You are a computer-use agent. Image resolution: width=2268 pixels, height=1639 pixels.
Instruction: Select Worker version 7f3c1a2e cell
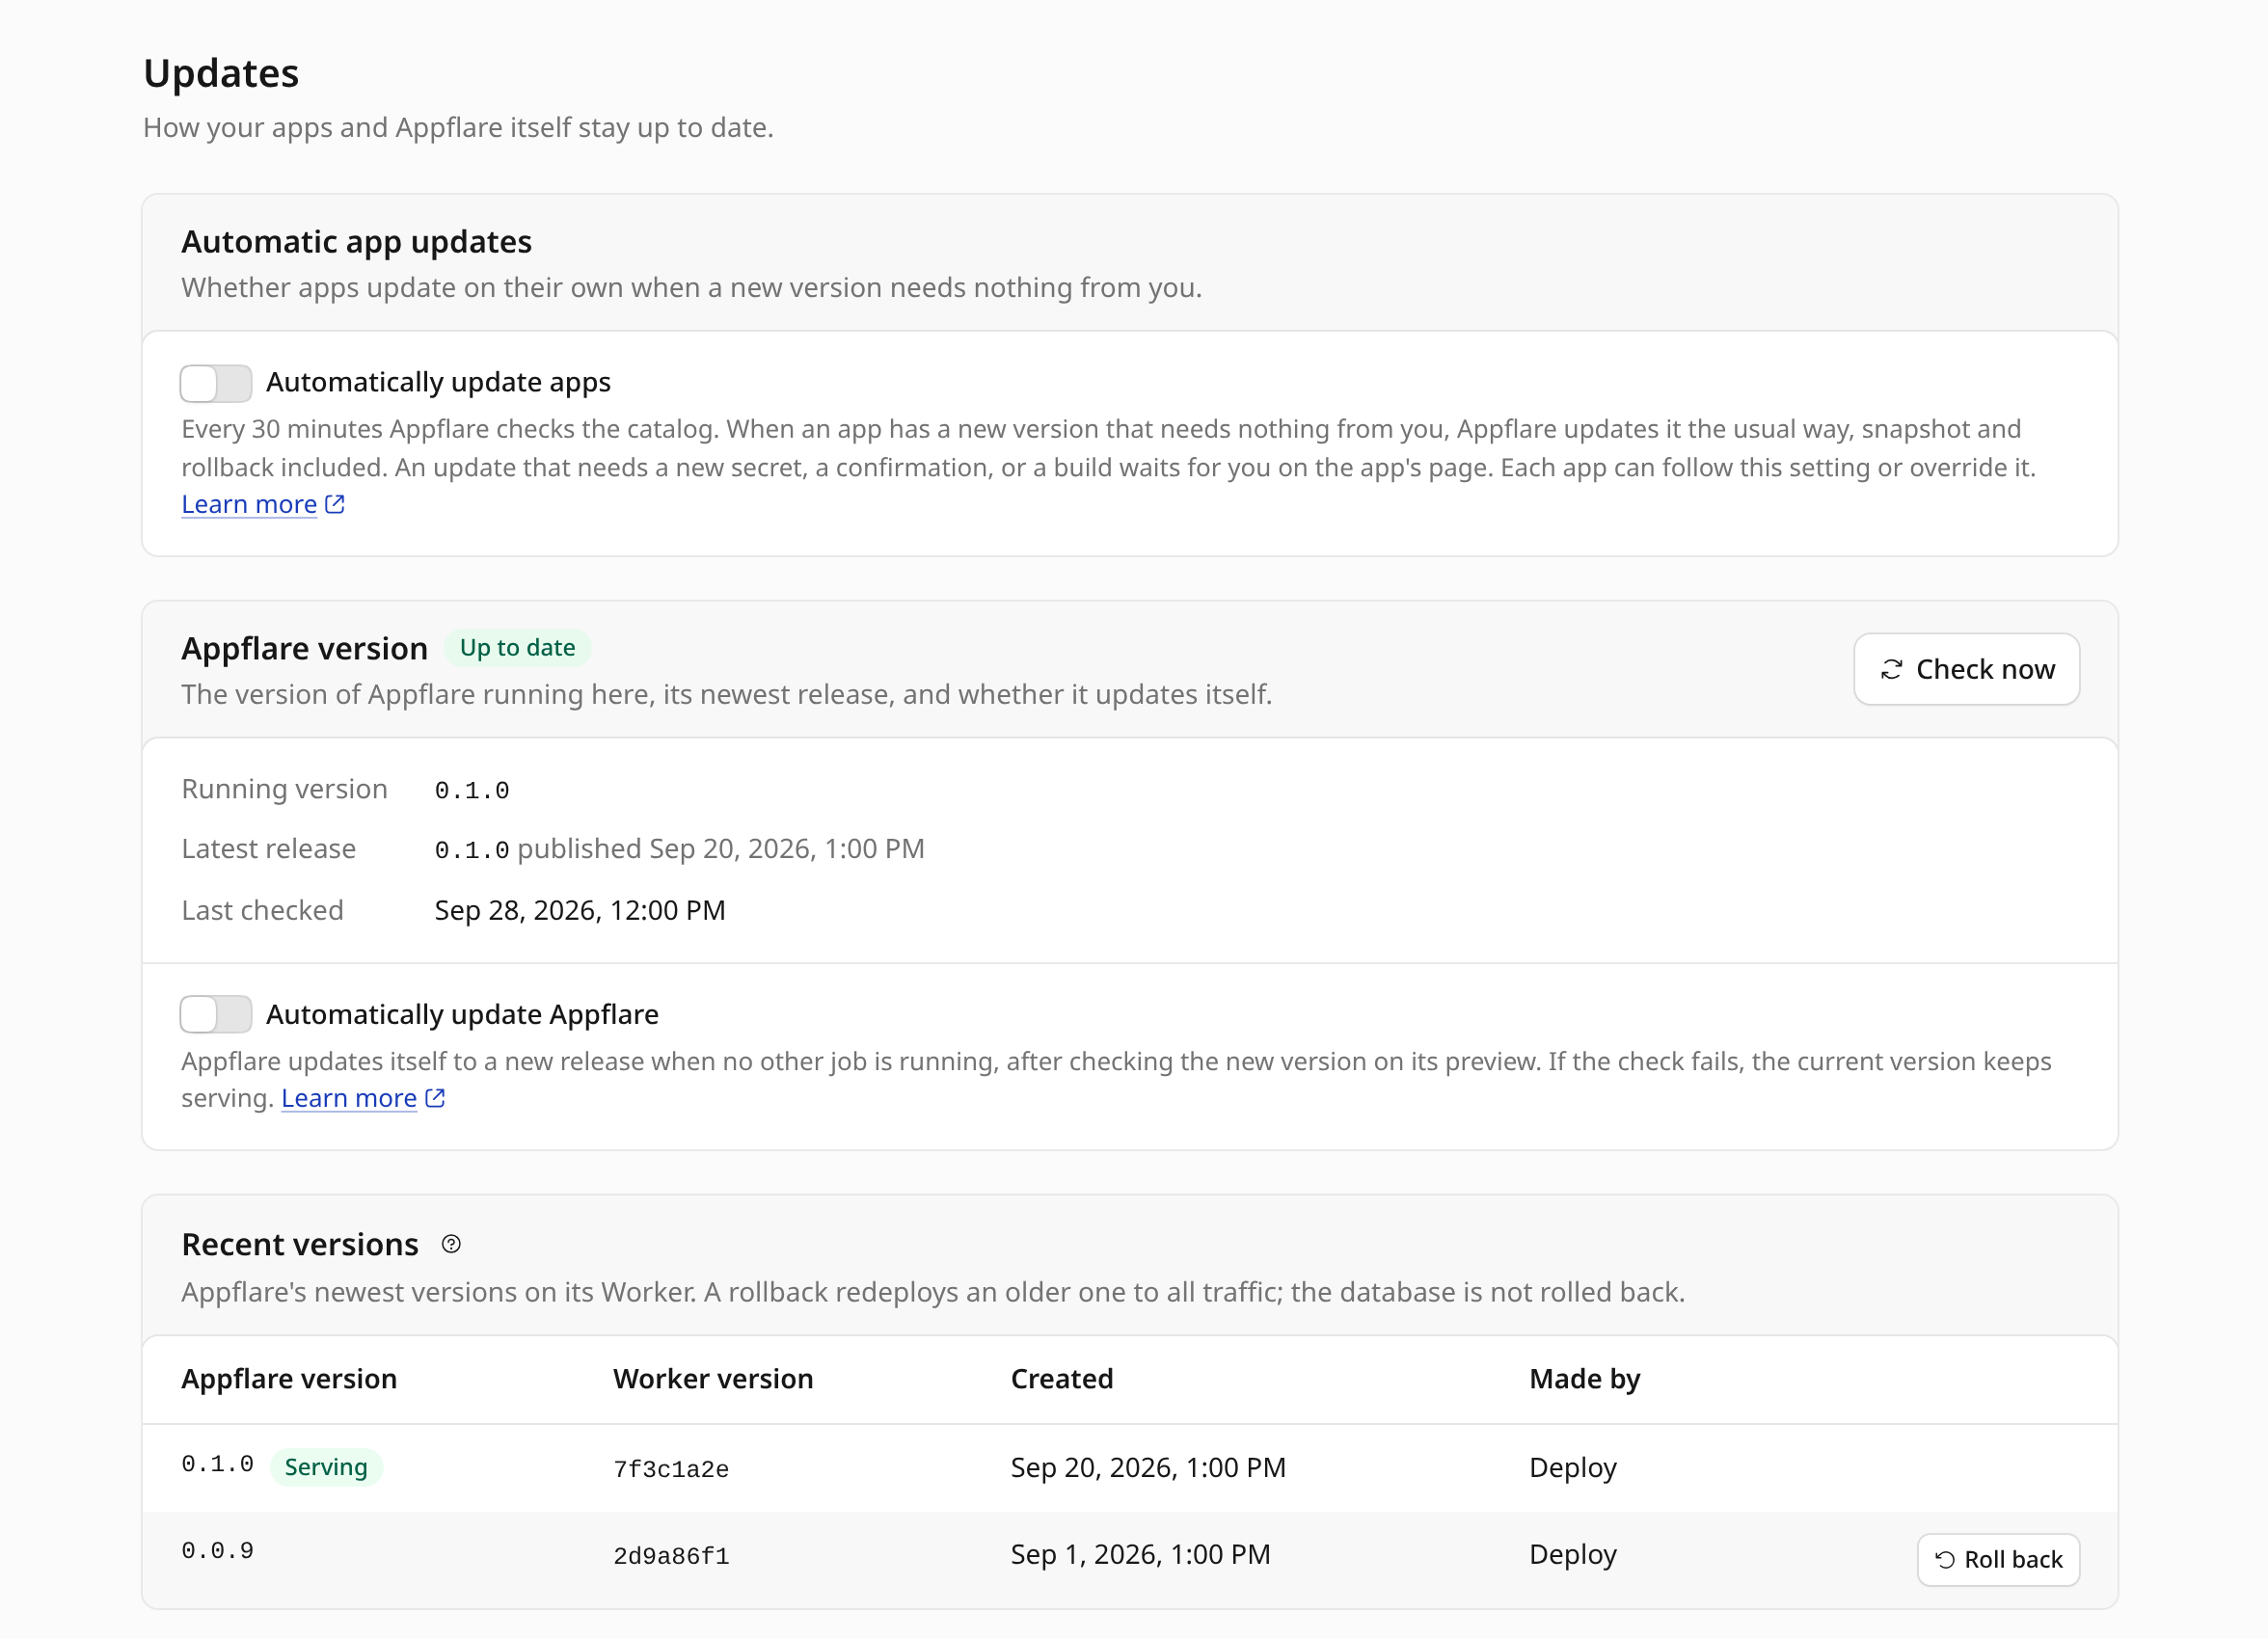click(671, 1469)
